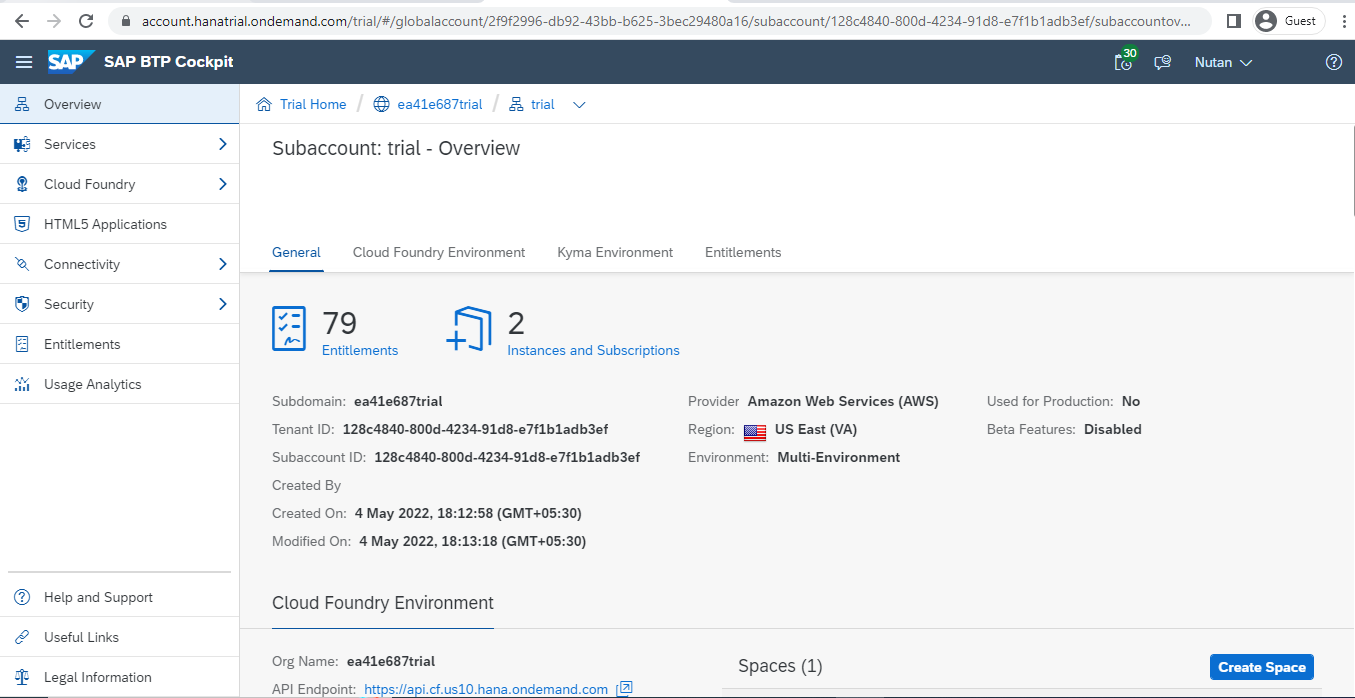This screenshot has width=1355, height=698.
Task: Go to ea41e687trial breadcrumb
Action: 440,104
